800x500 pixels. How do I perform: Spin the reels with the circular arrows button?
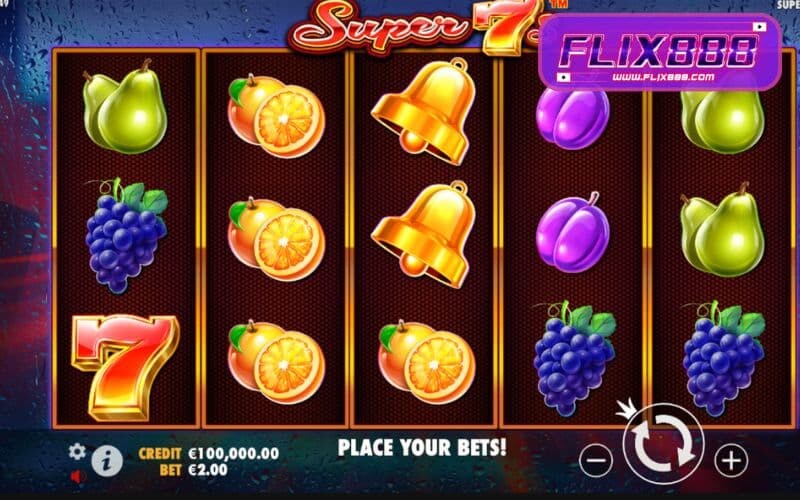pos(663,444)
